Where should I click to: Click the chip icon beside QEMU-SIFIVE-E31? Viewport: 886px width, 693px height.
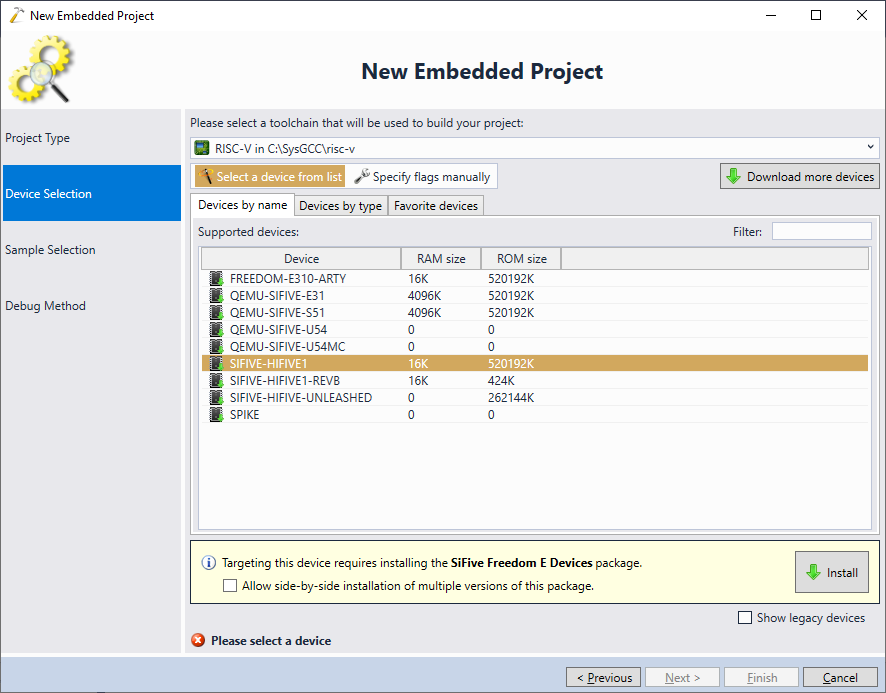[216, 295]
